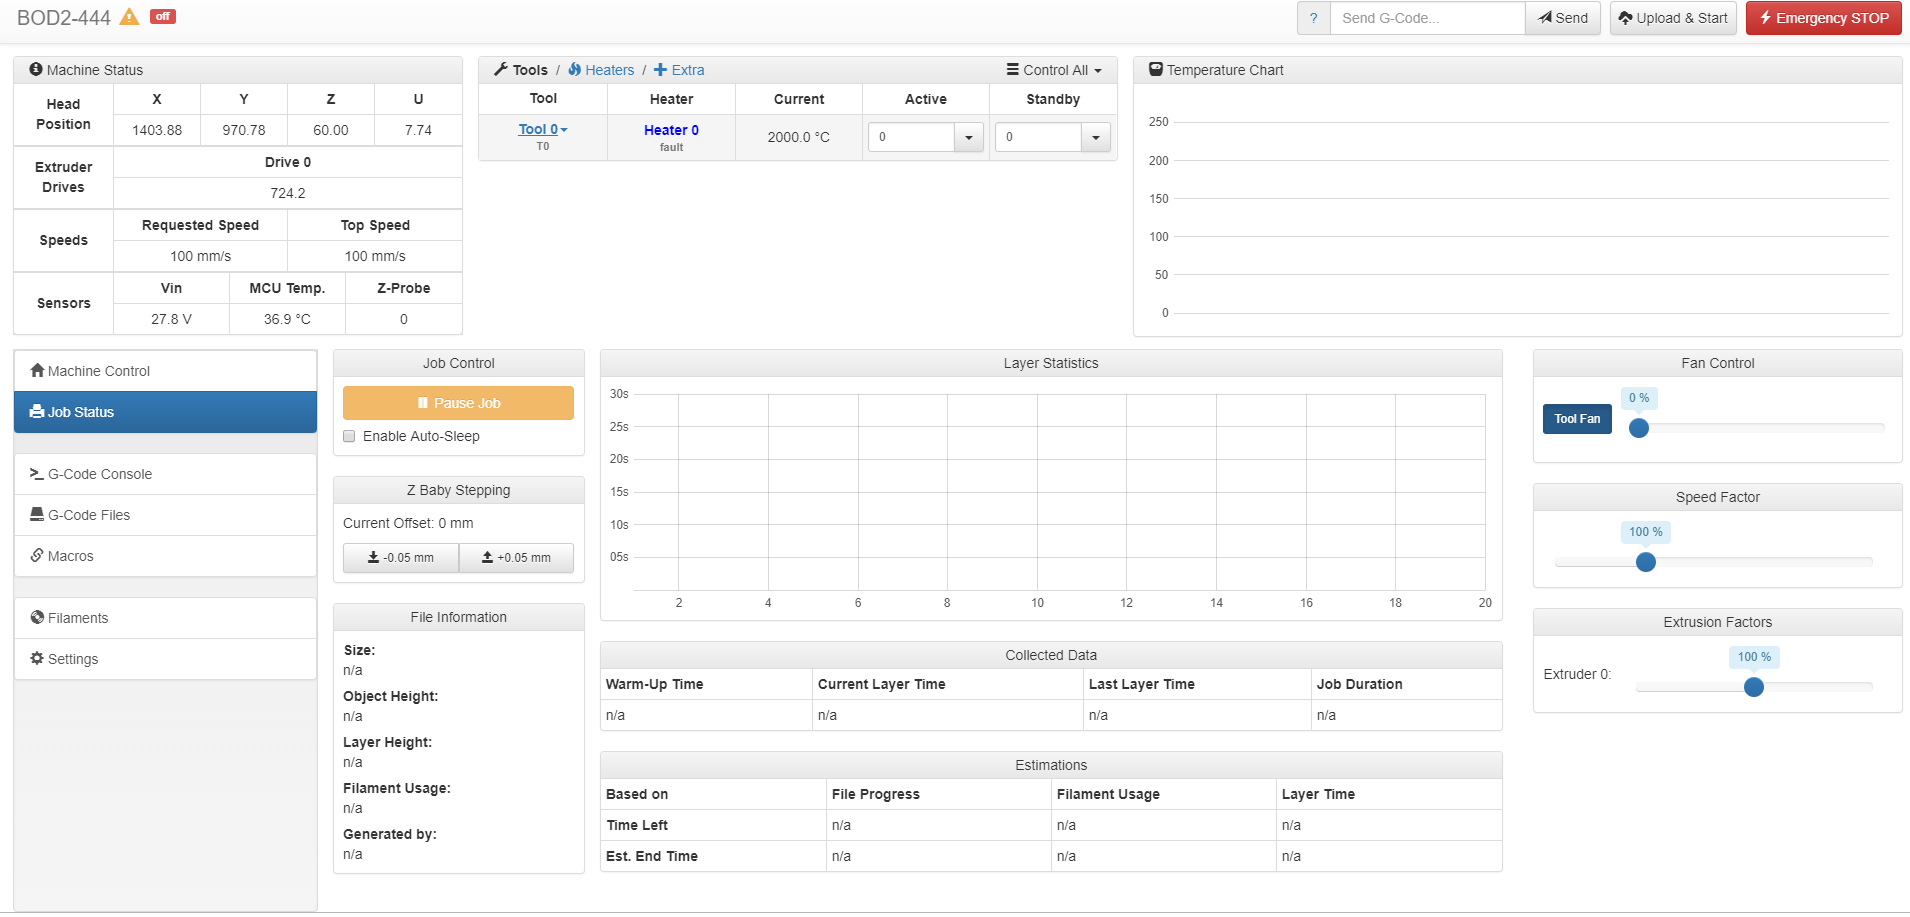Click the red 'off' status badge
1910x917 pixels.
click(163, 16)
